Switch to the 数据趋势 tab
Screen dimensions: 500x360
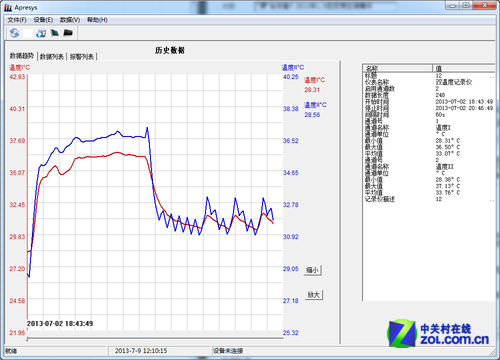tap(22, 56)
